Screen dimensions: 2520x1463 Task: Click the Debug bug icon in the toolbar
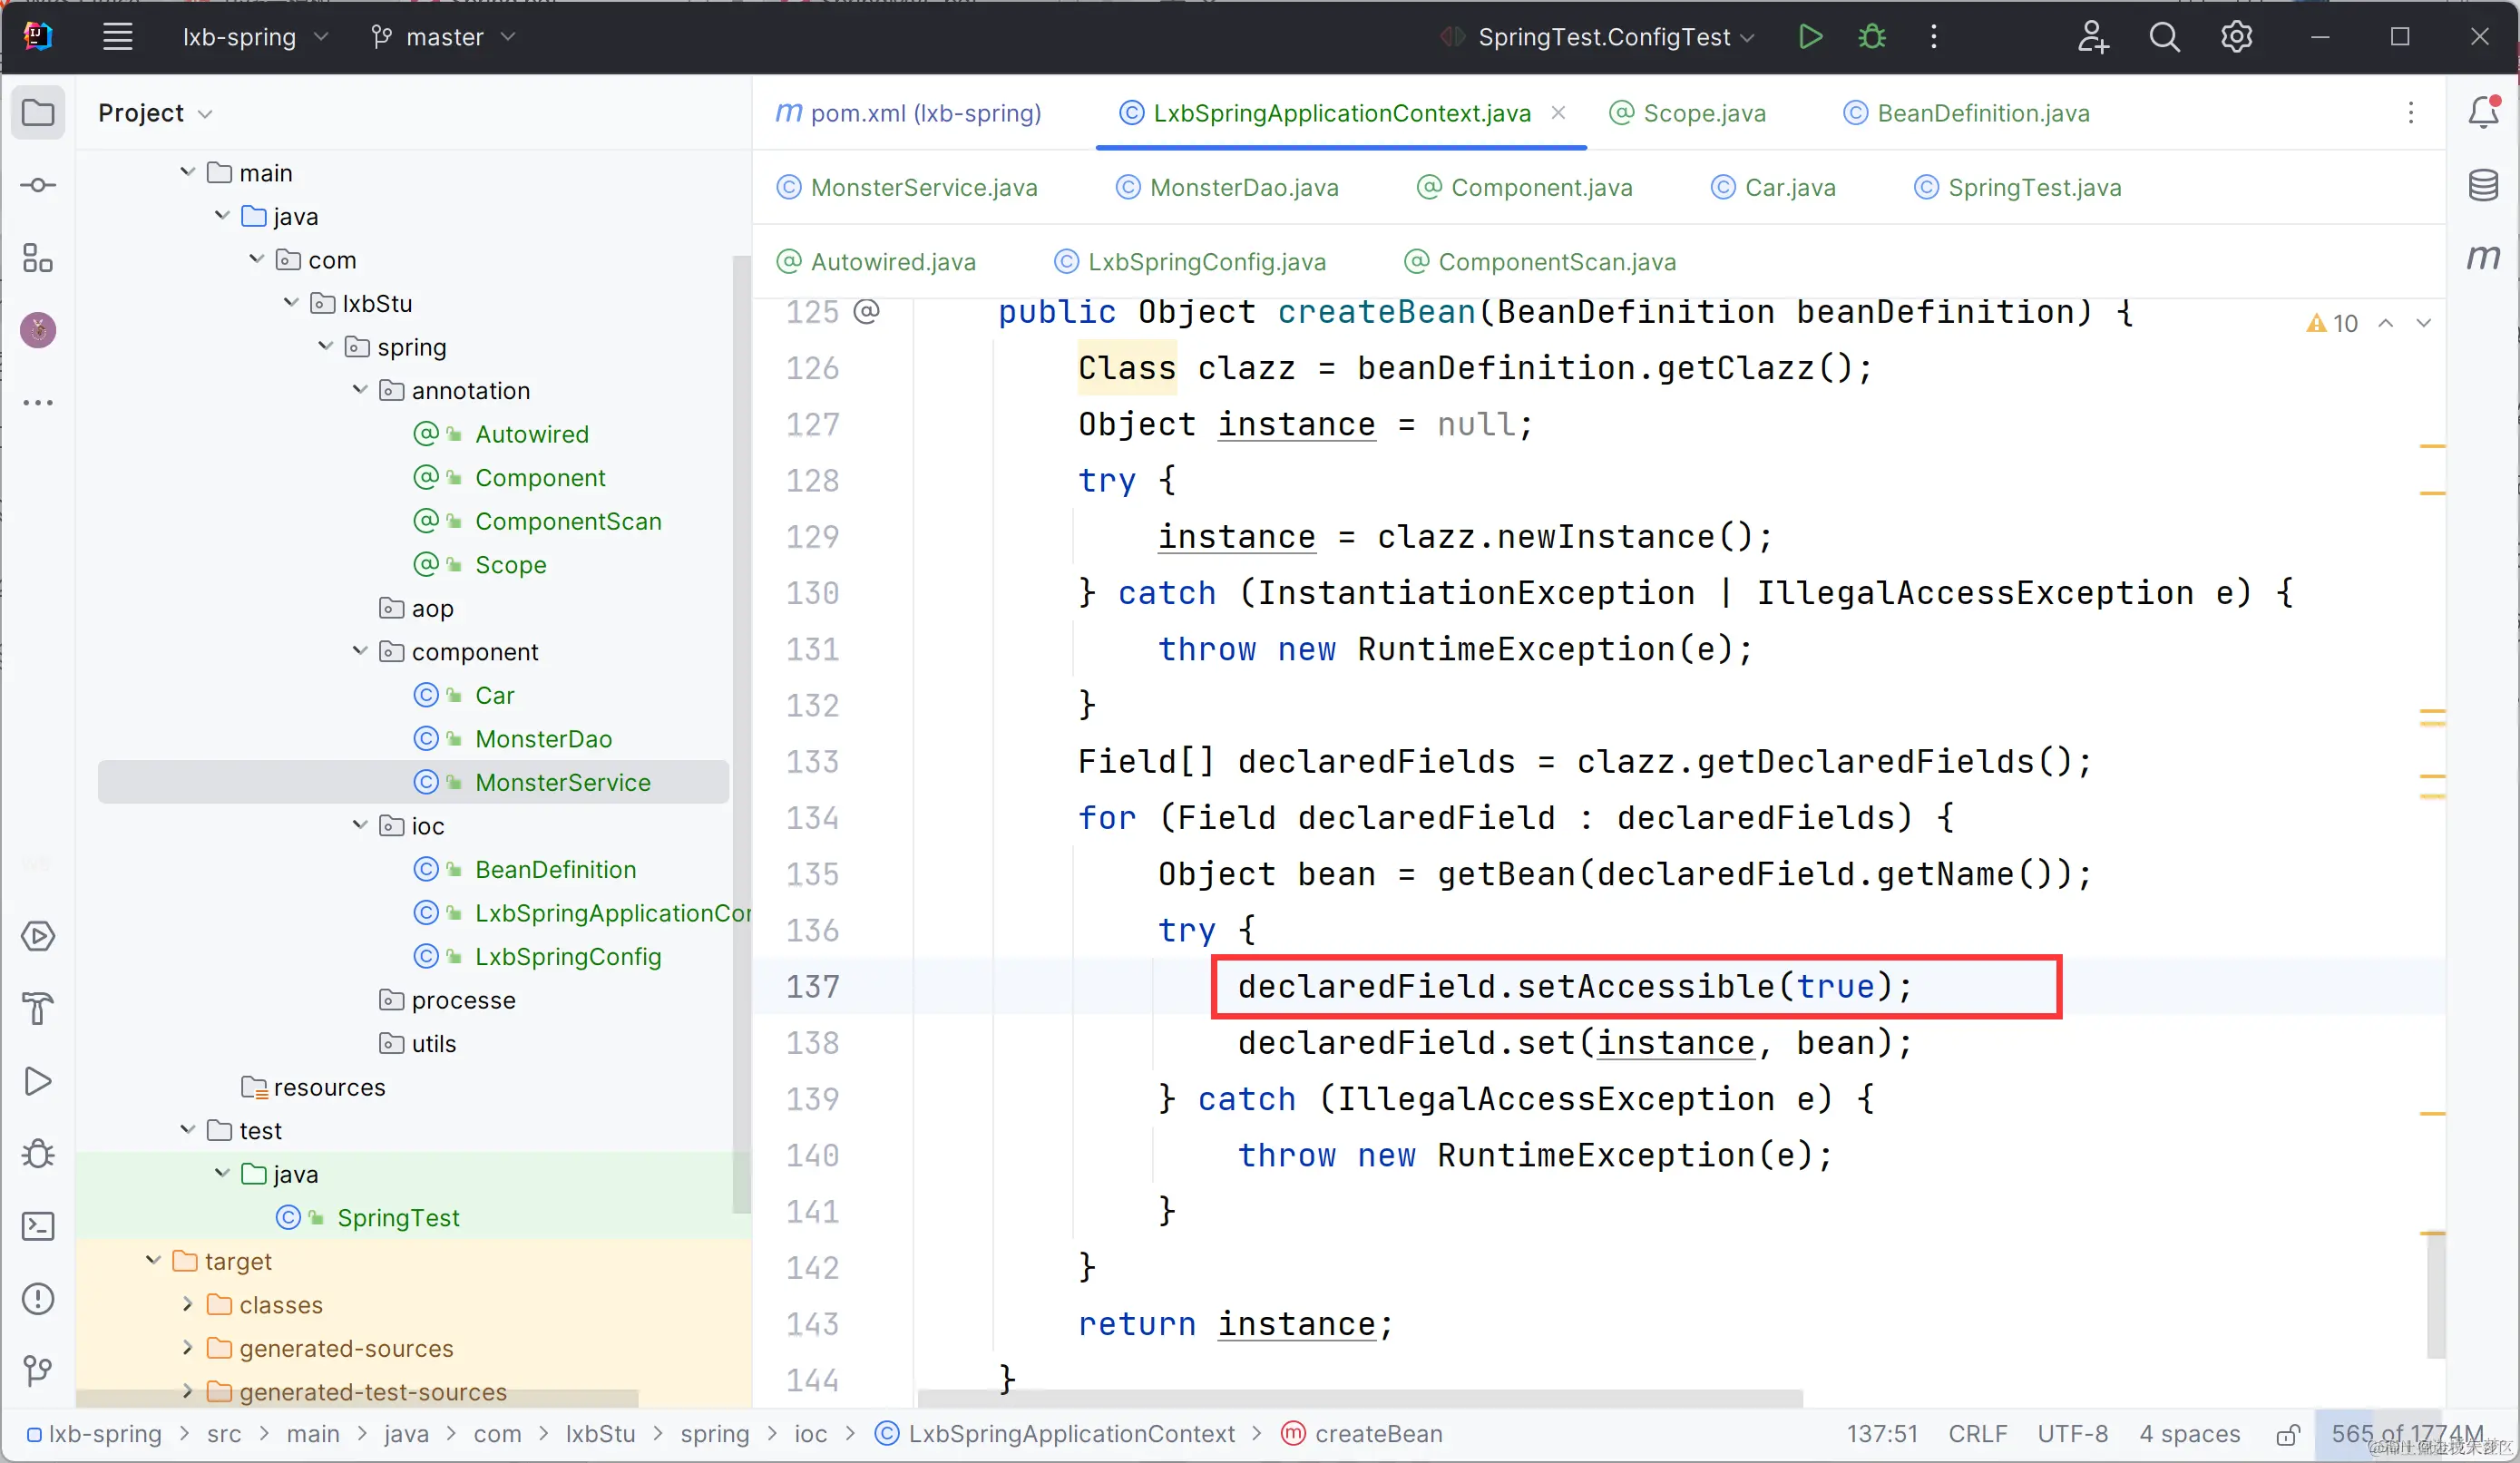tap(1871, 37)
